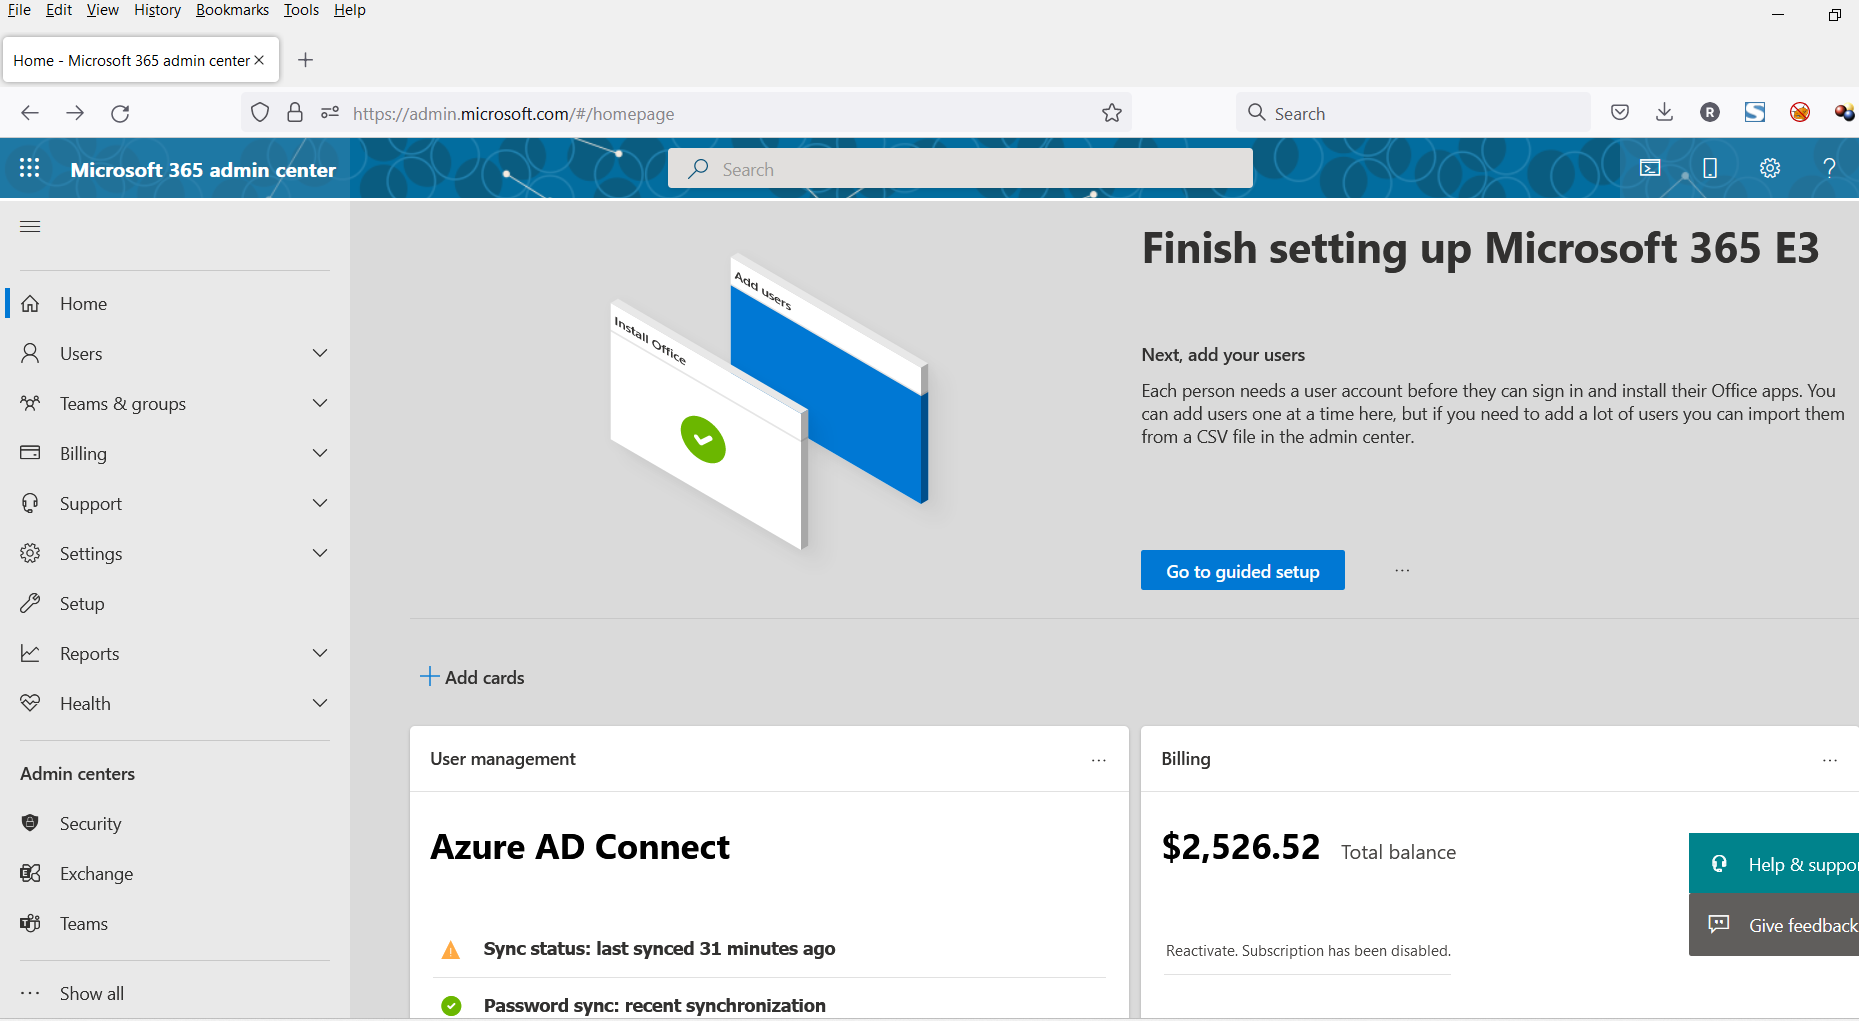Open the File menu
This screenshot has width=1859, height=1021.
[19, 10]
